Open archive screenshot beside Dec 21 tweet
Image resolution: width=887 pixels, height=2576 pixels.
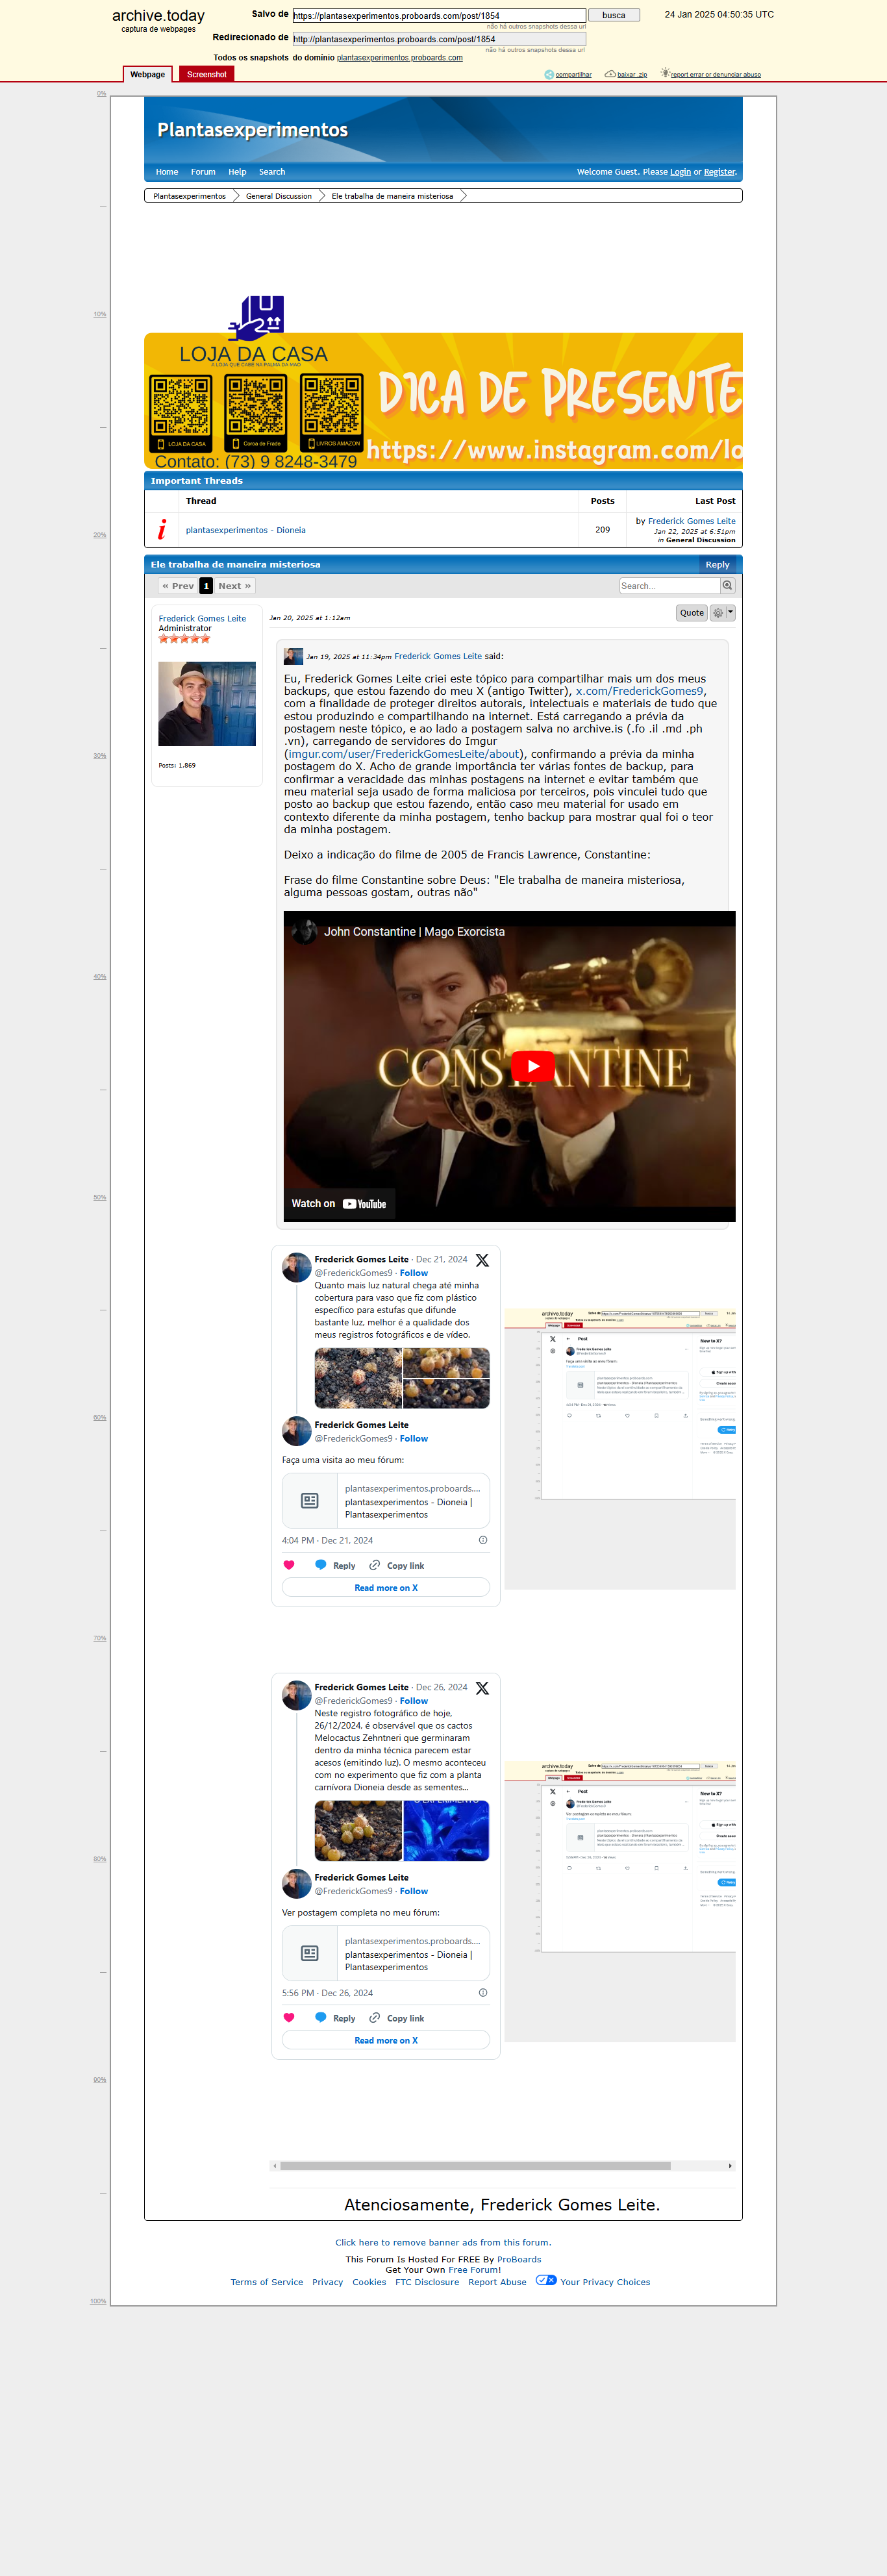pyautogui.click(x=620, y=1449)
